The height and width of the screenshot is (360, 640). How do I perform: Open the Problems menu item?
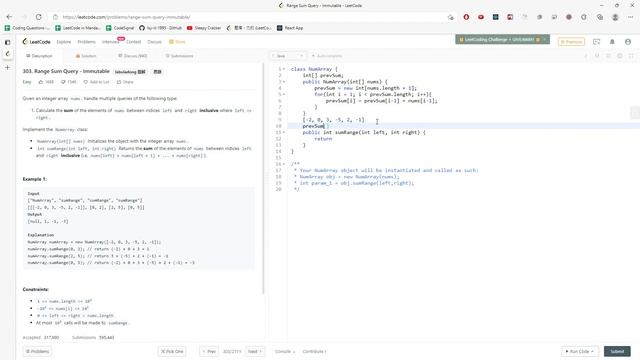coord(86,42)
